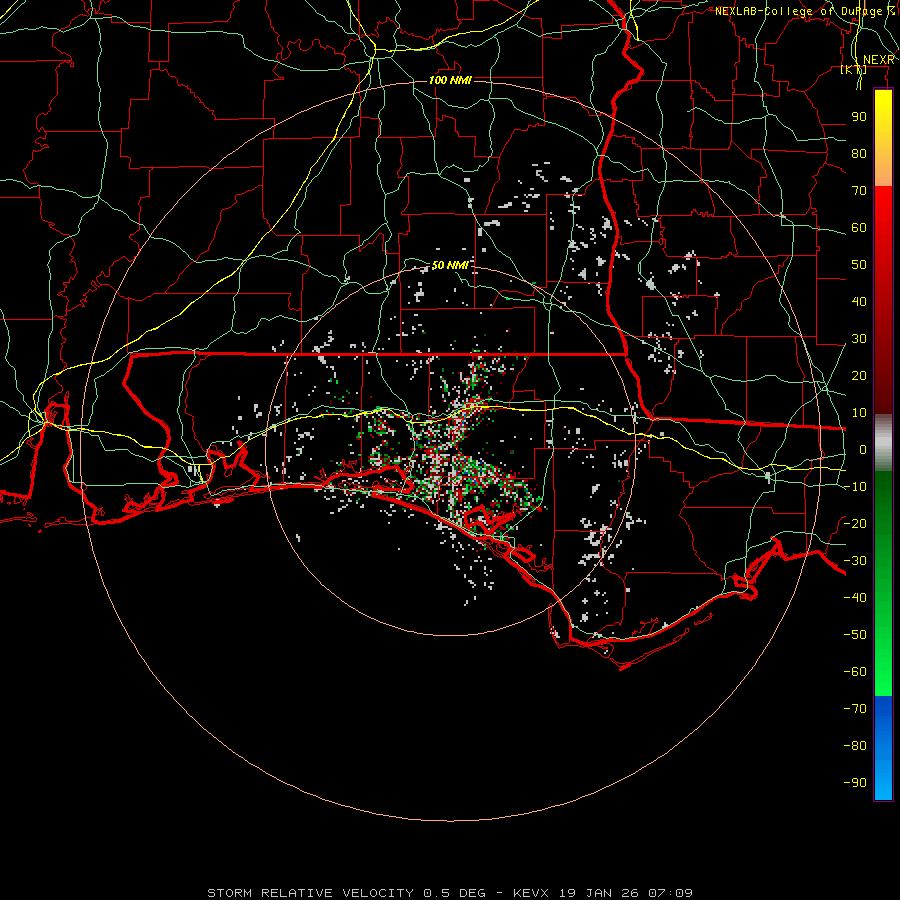Click the -40 value on velocity scale
Viewport: 900px width, 900px height.
(x=855, y=598)
